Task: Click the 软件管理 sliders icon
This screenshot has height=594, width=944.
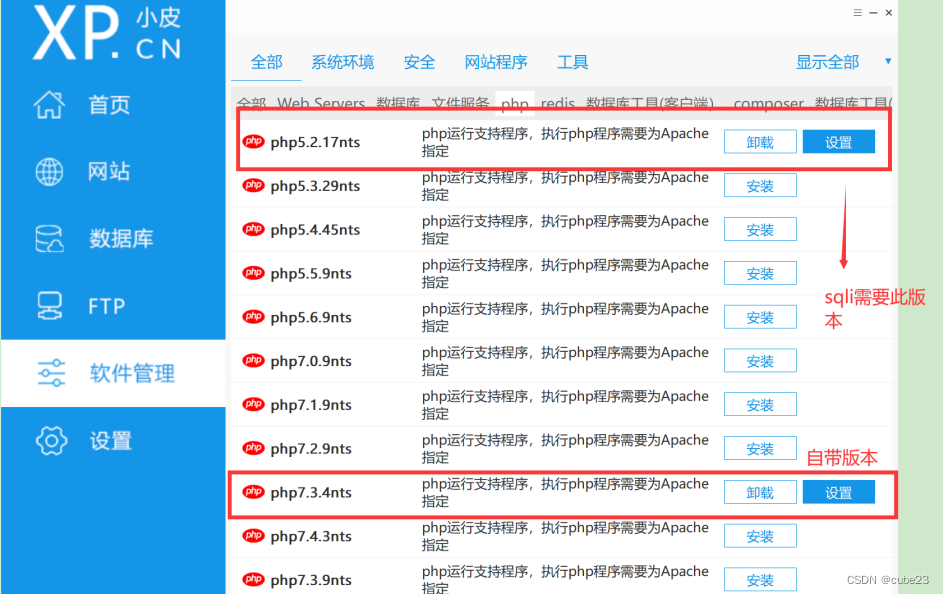Action: click(x=51, y=373)
